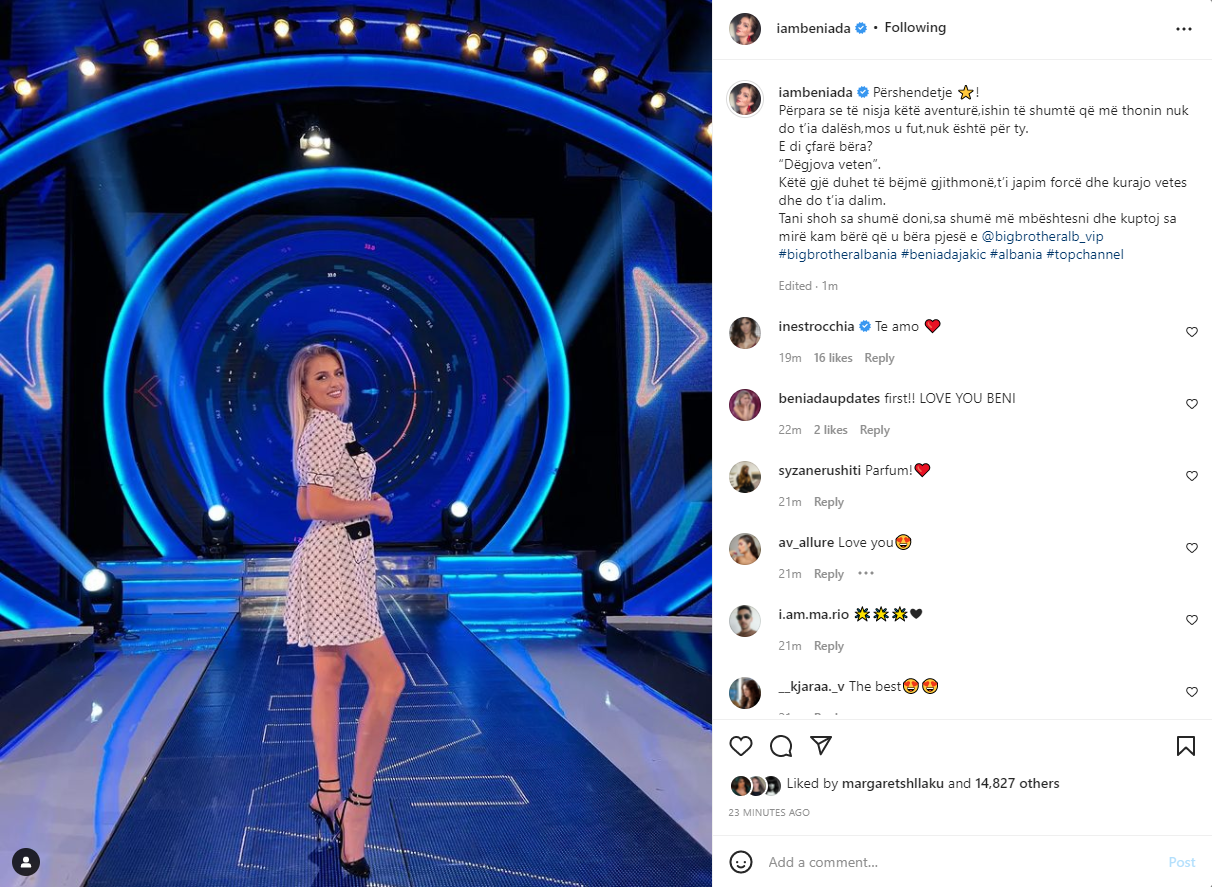This screenshot has height=887, width=1212.
Task: Open the three-dot more options menu
Action: click(x=1184, y=29)
